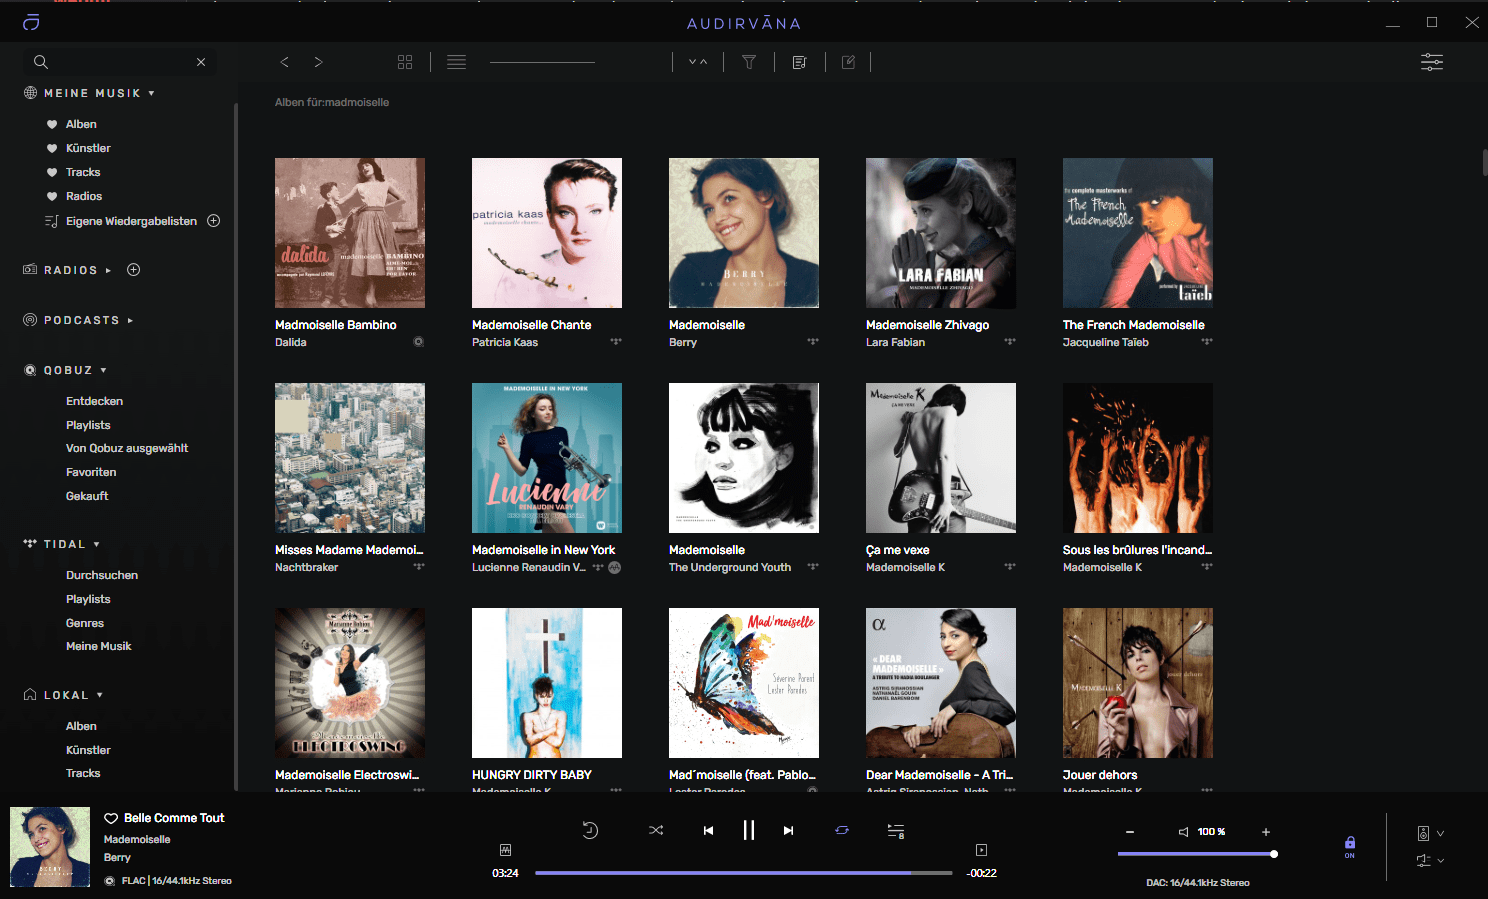This screenshot has width=1488, height=899.
Task: Click the search magnifier icon
Action: point(41,62)
